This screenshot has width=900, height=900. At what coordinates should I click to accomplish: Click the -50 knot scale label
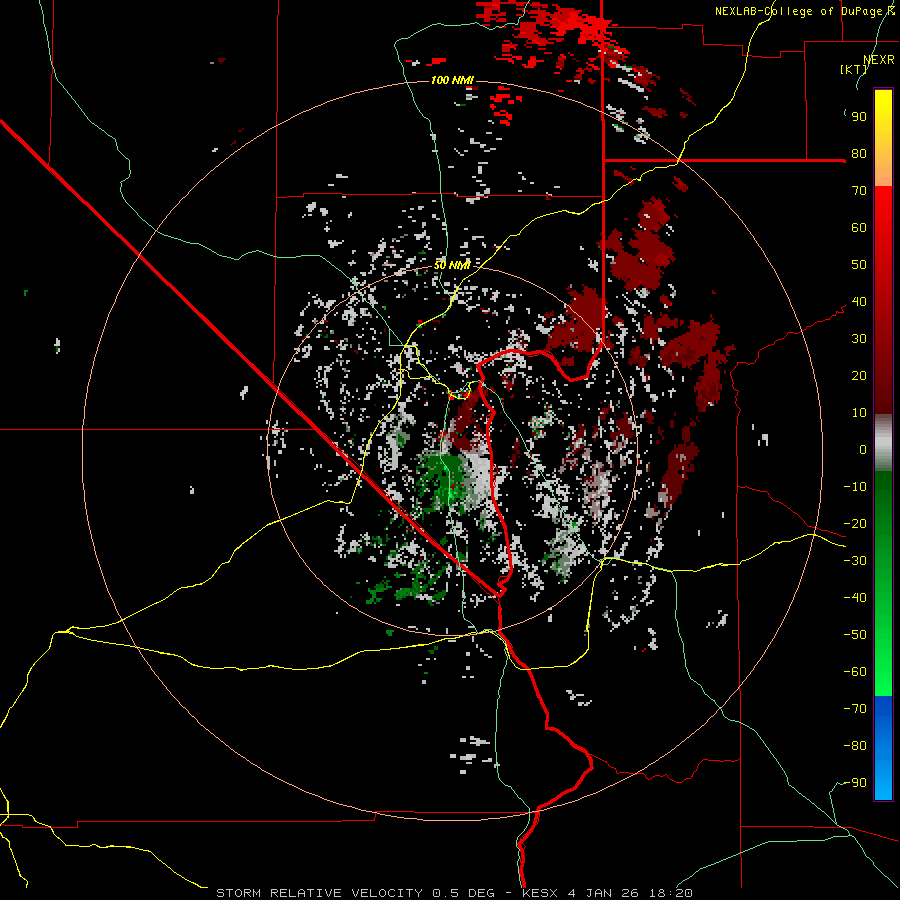point(855,635)
